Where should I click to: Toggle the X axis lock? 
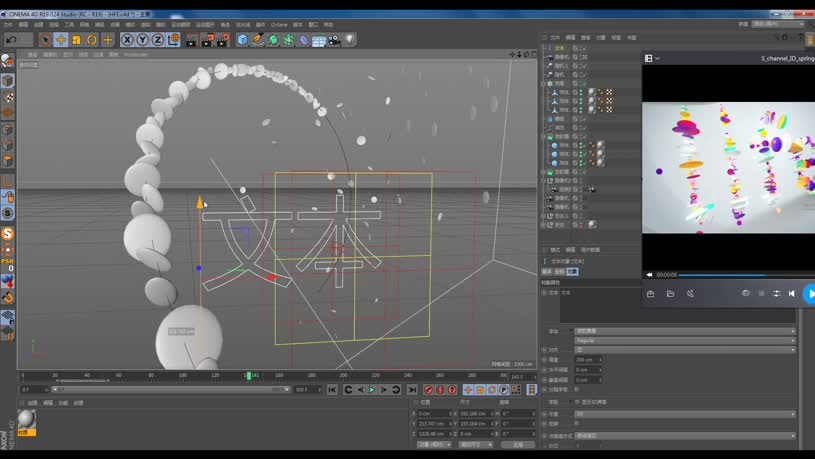coord(127,40)
